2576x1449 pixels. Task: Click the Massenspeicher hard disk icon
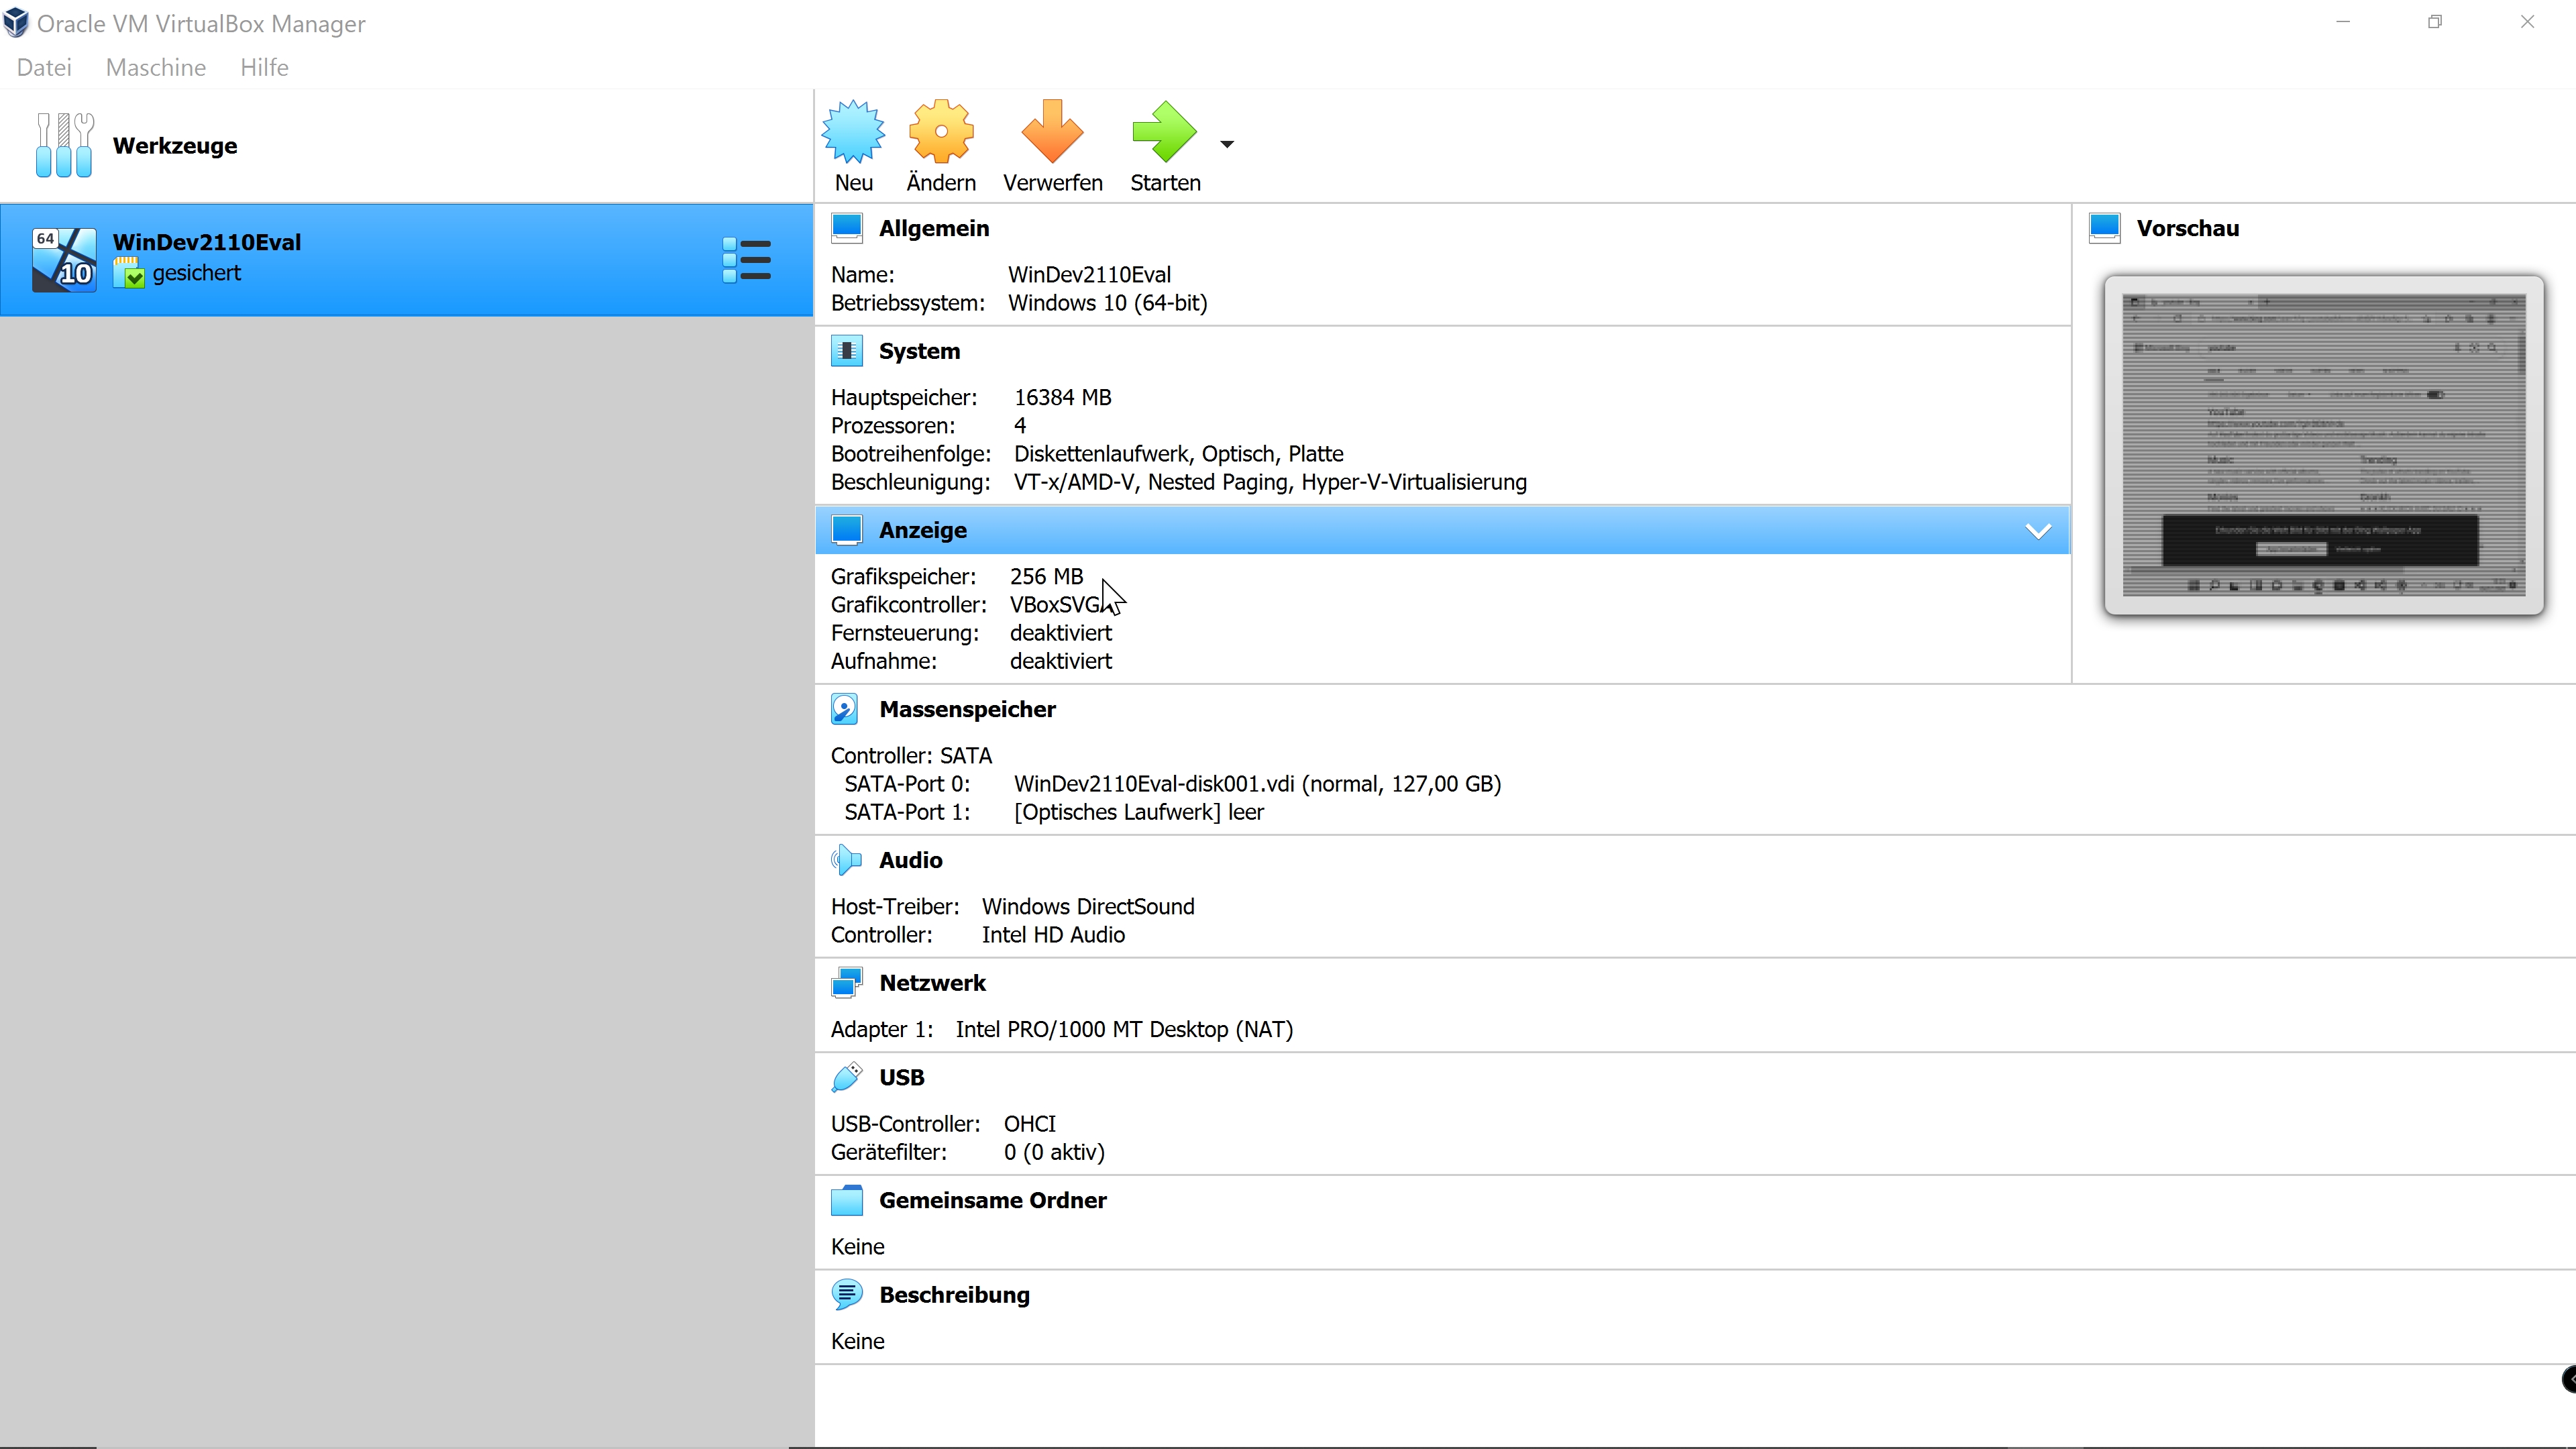tap(845, 709)
